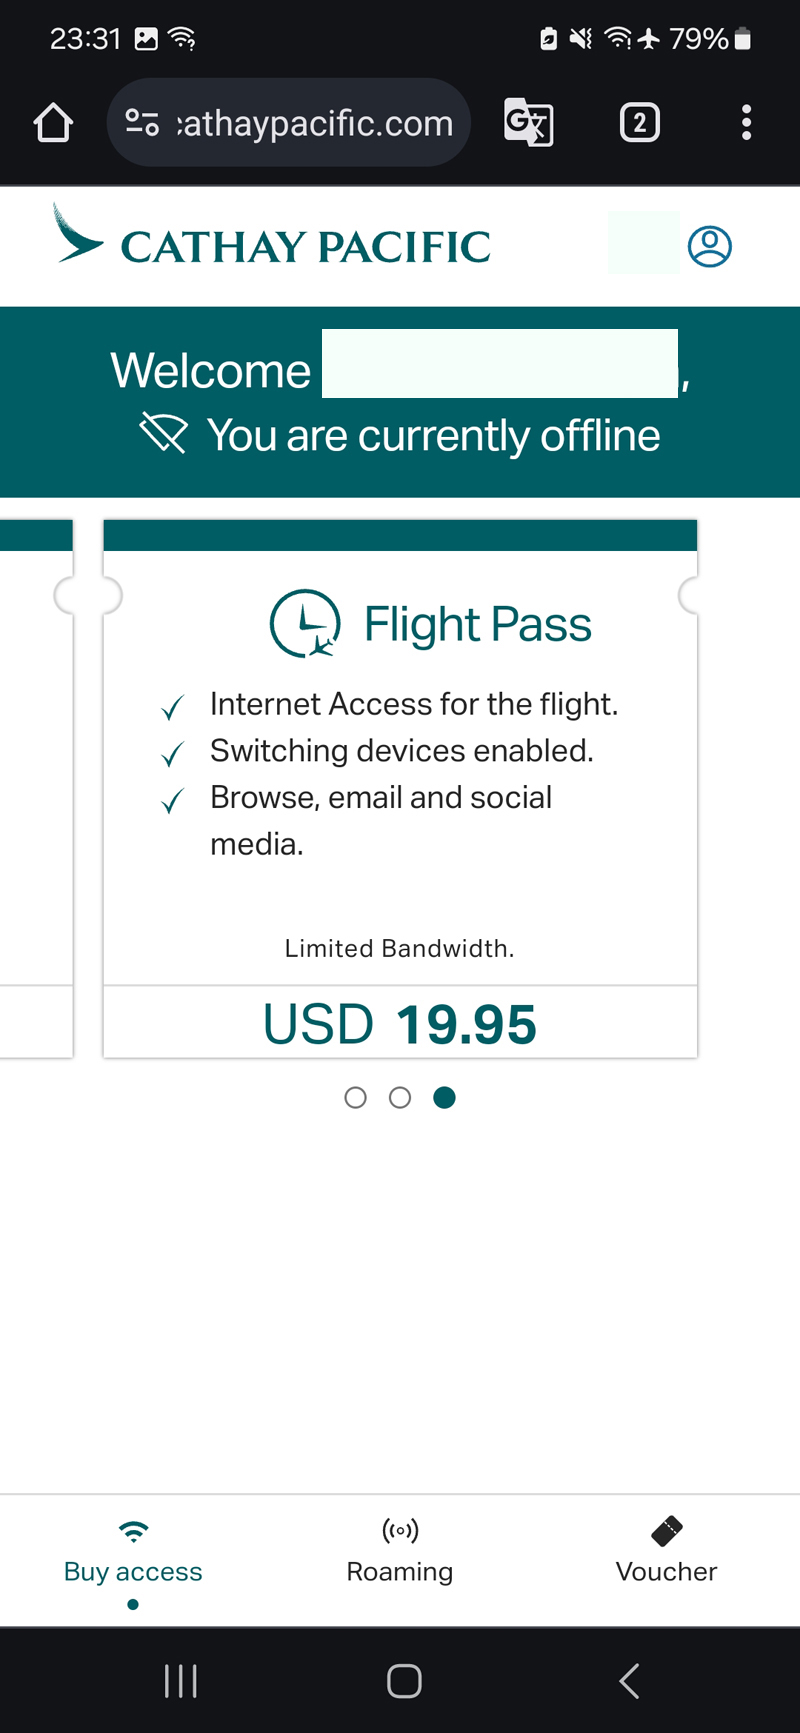Tap Android back navigation arrow
Image resolution: width=800 pixels, height=1733 pixels.
629,1681
